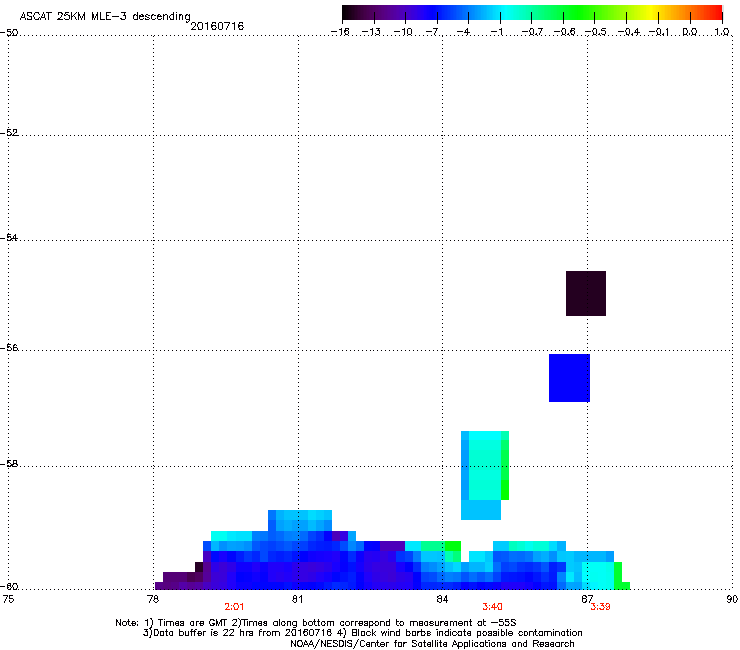The height and width of the screenshot is (650, 740).
Task: Click the tall cyan data block crossing -58
Action: coord(485,475)
